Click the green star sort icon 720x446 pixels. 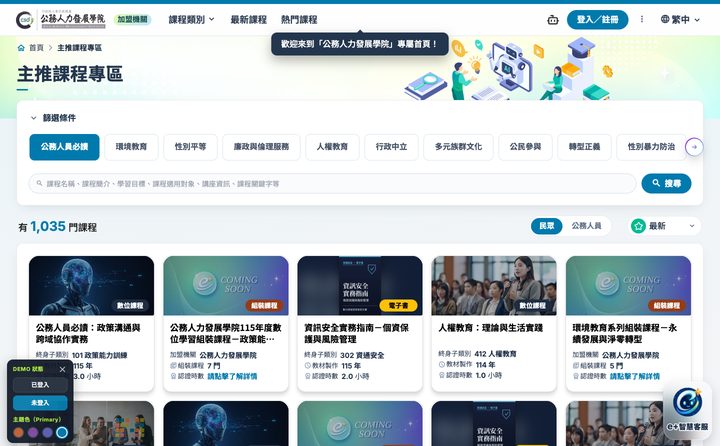pyautogui.click(x=638, y=226)
